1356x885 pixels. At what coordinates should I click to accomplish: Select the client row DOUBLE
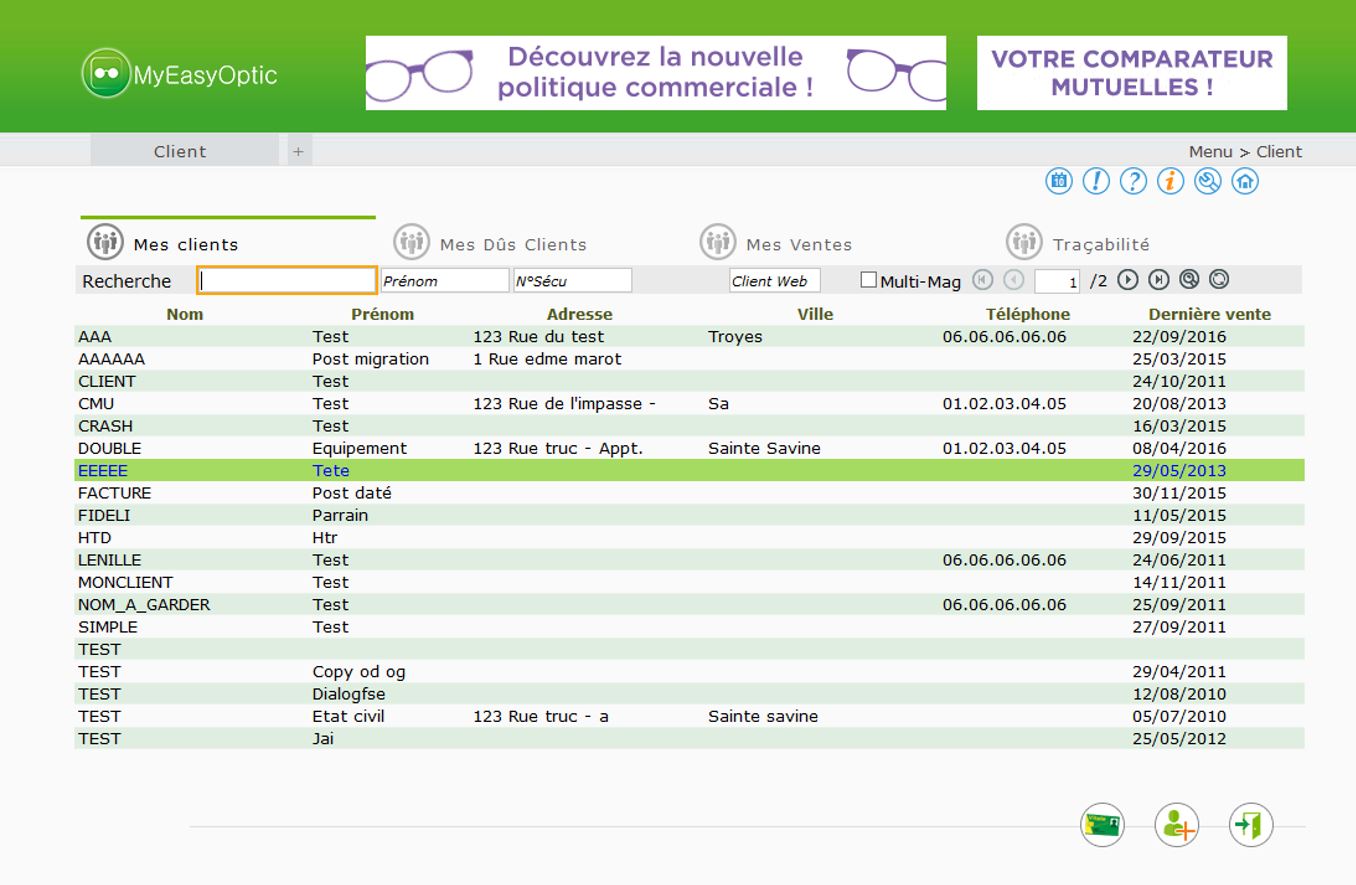[689, 448]
